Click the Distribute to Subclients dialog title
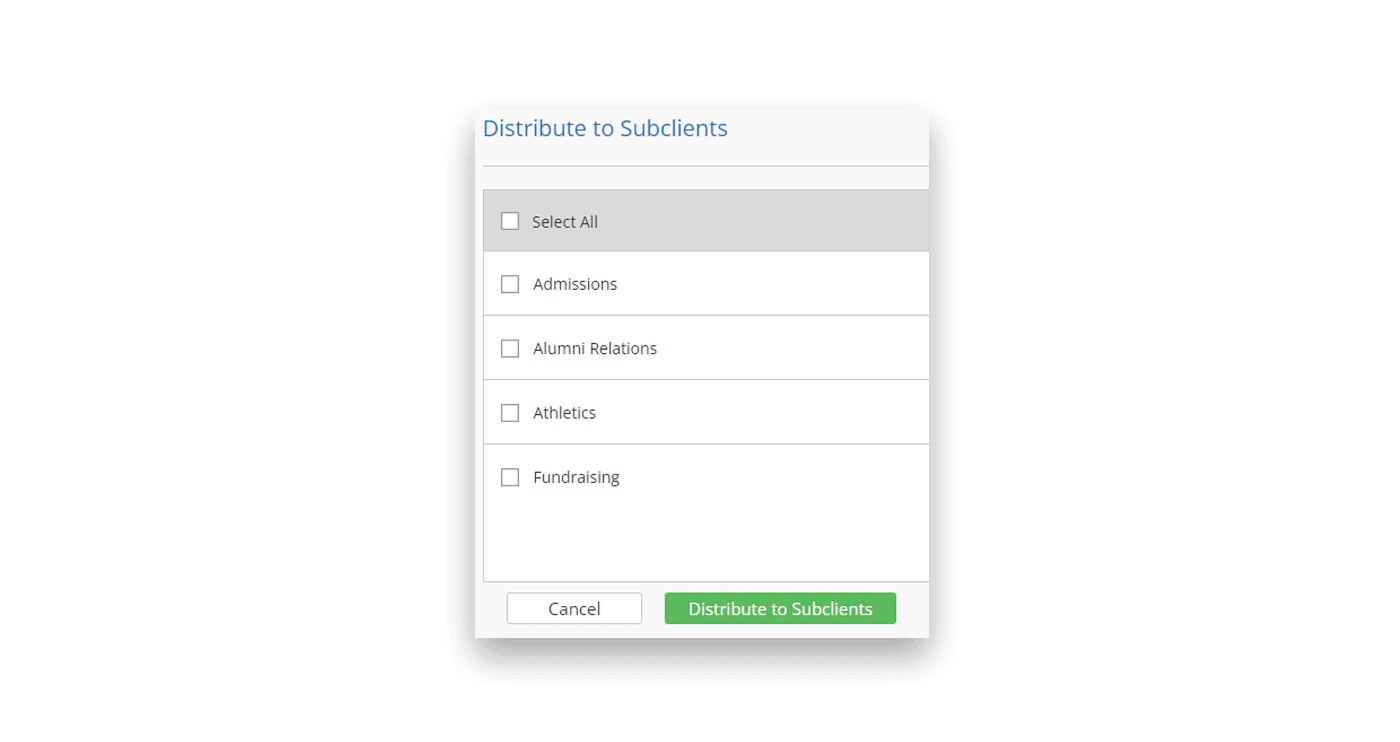The image size is (1400, 742). [x=605, y=128]
